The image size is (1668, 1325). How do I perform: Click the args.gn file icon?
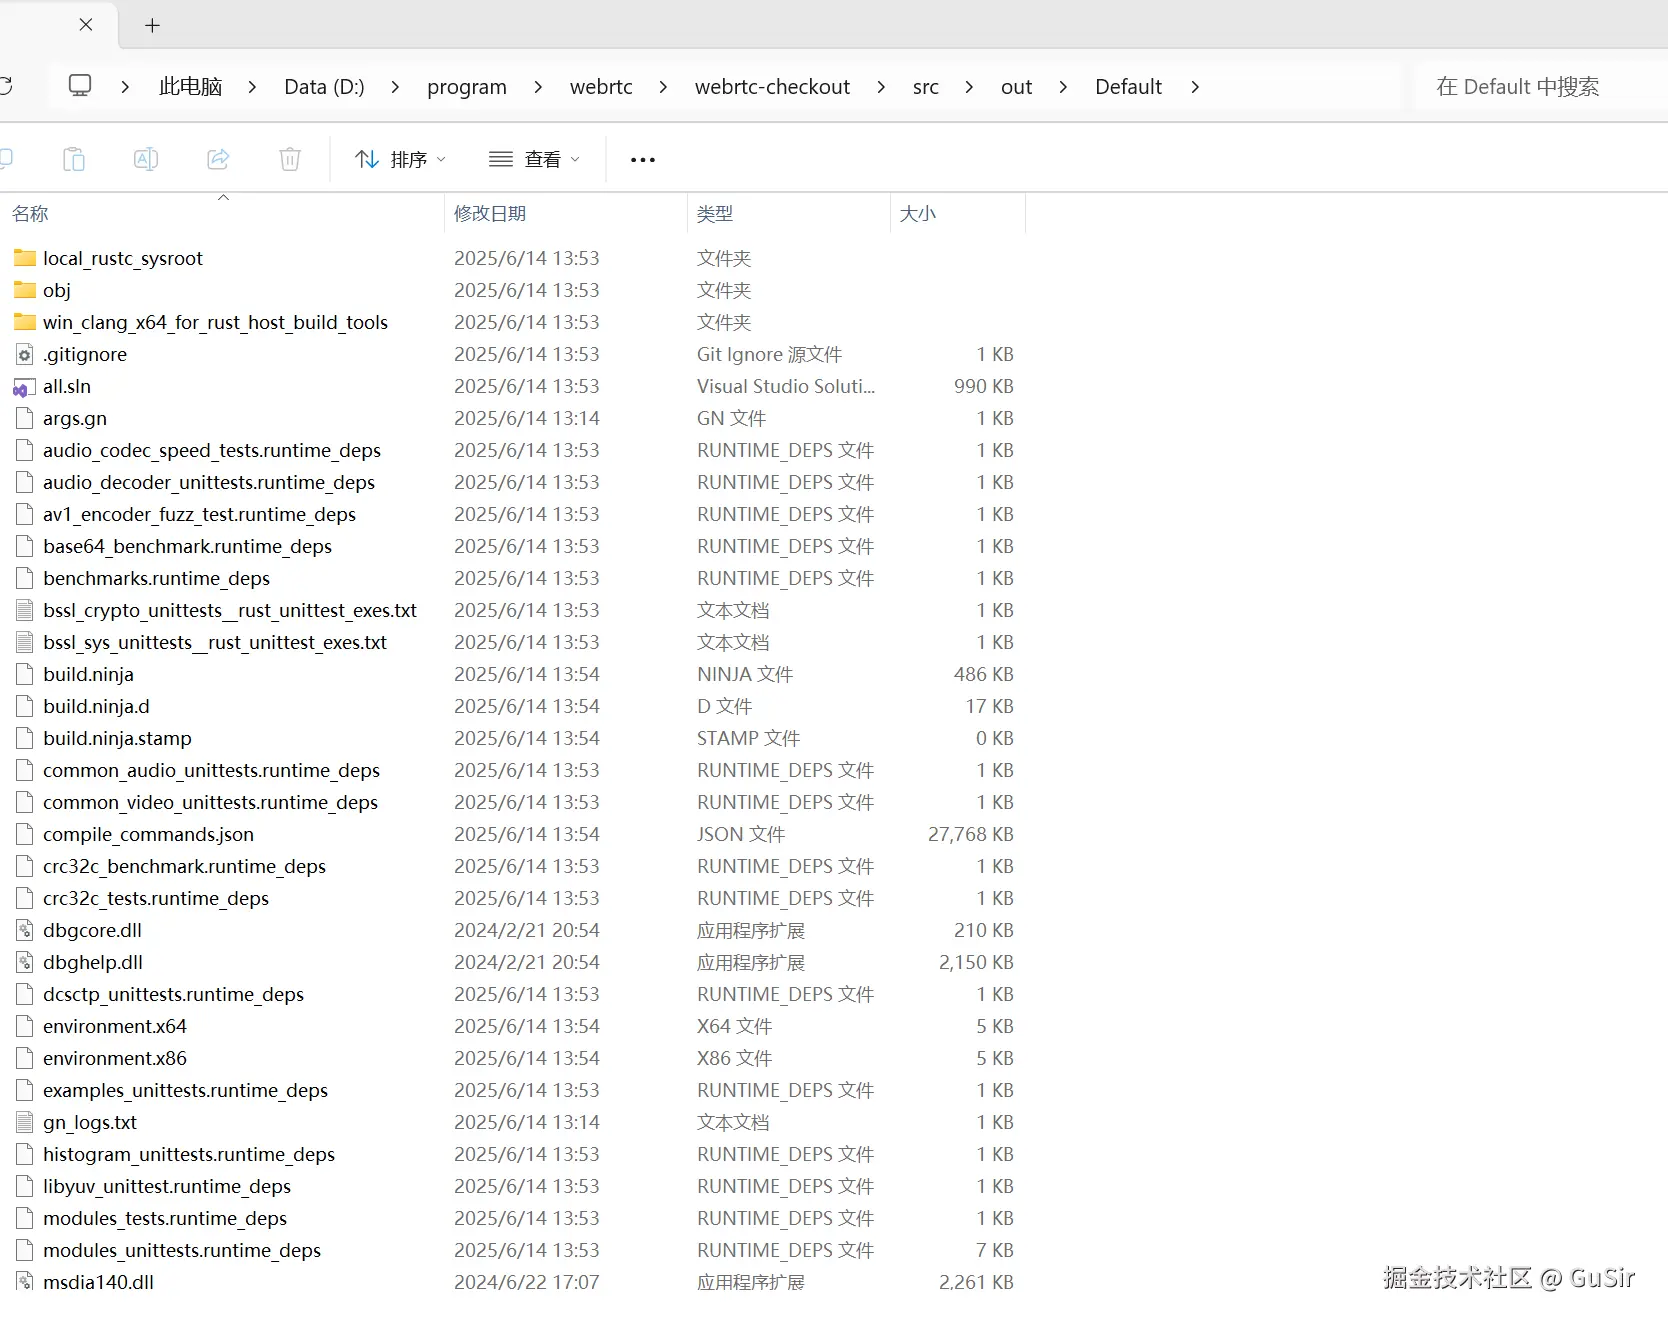coord(25,418)
